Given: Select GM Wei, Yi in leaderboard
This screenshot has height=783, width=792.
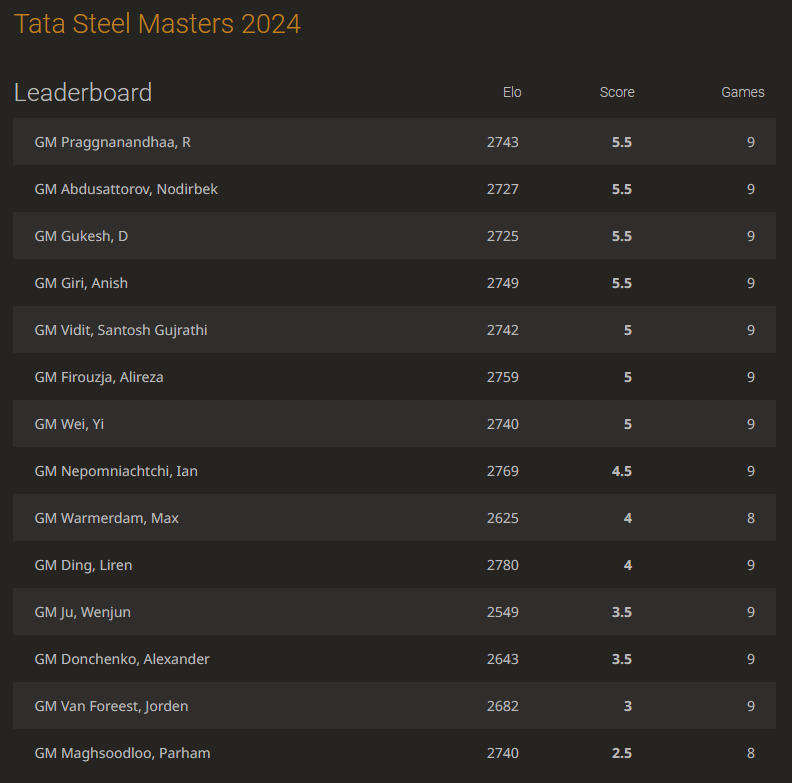Looking at the screenshot, I should click(x=69, y=424).
